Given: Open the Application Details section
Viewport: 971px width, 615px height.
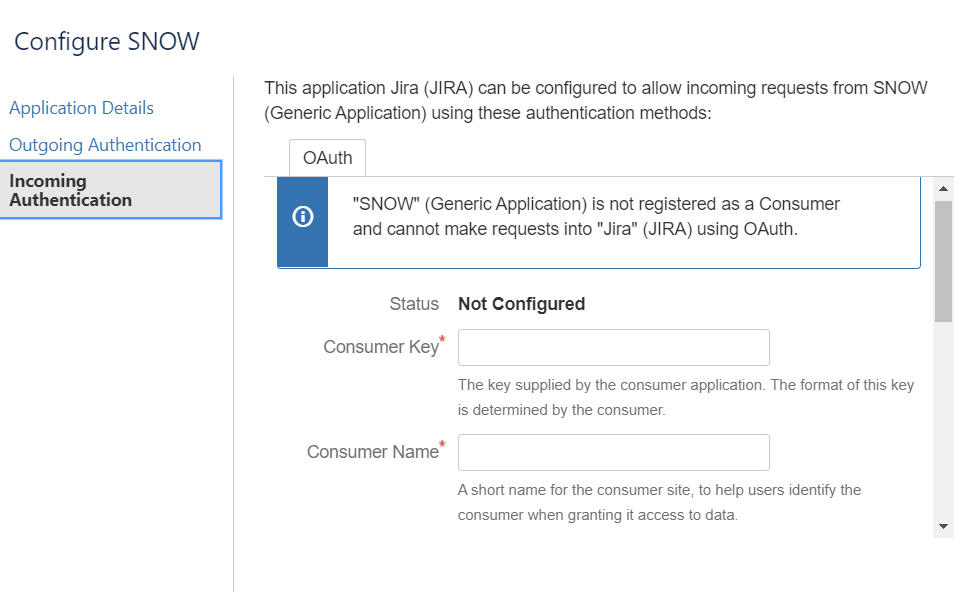Looking at the screenshot, I should (81, 108).
